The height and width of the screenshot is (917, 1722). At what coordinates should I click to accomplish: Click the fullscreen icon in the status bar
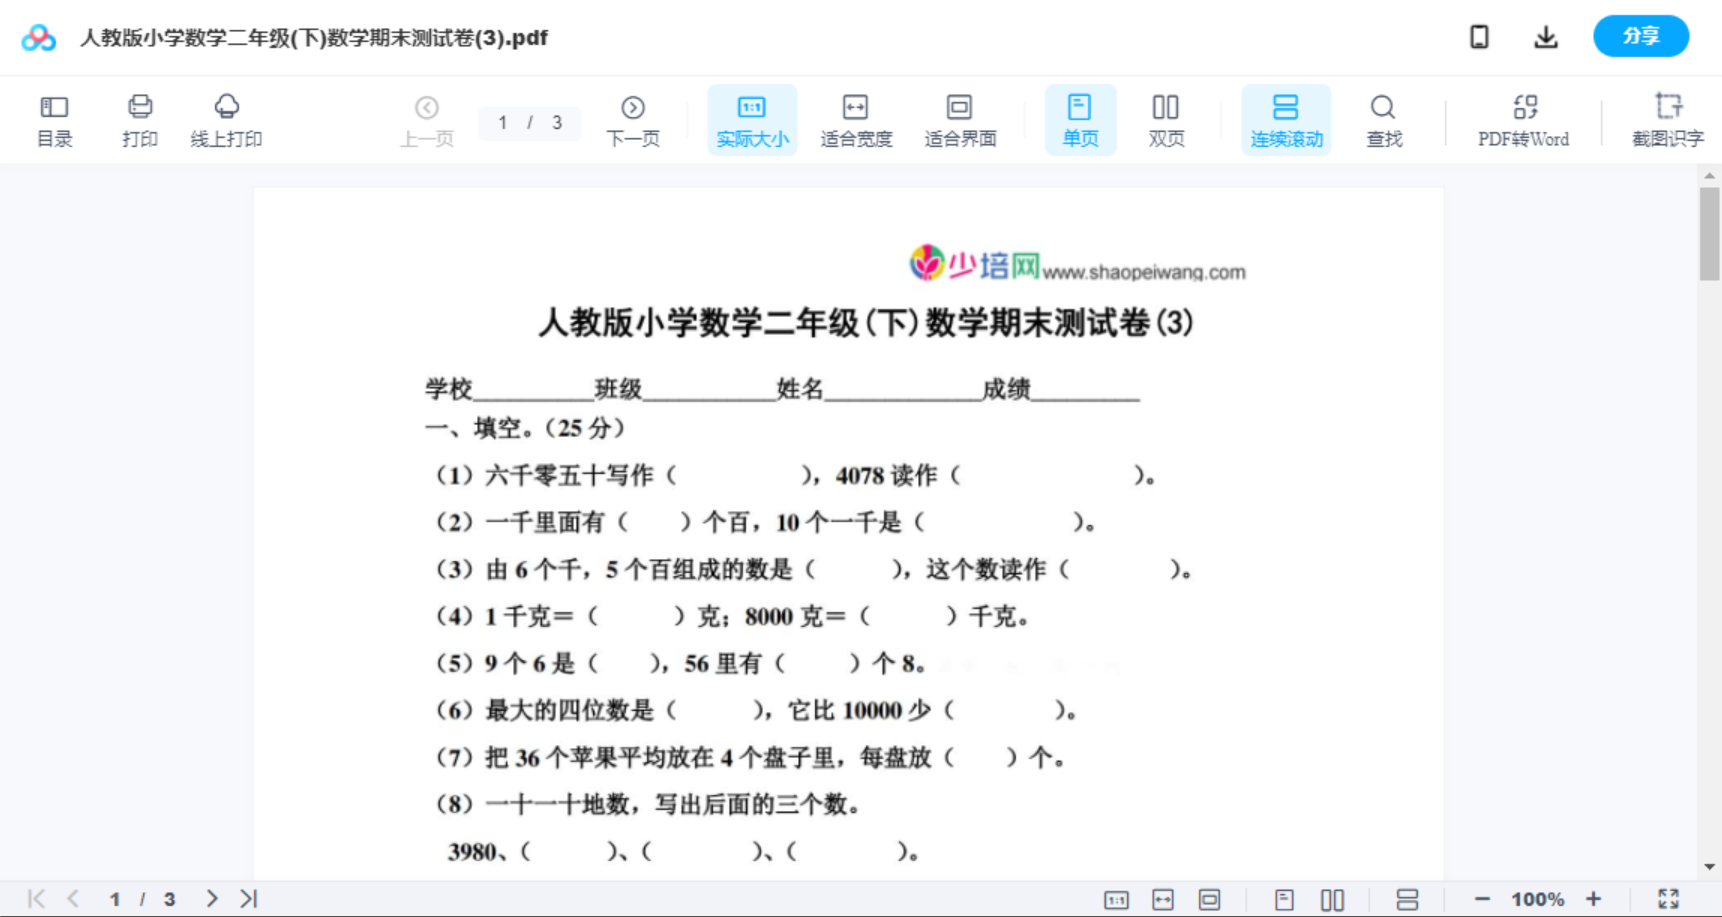(x=1668, y=898)
